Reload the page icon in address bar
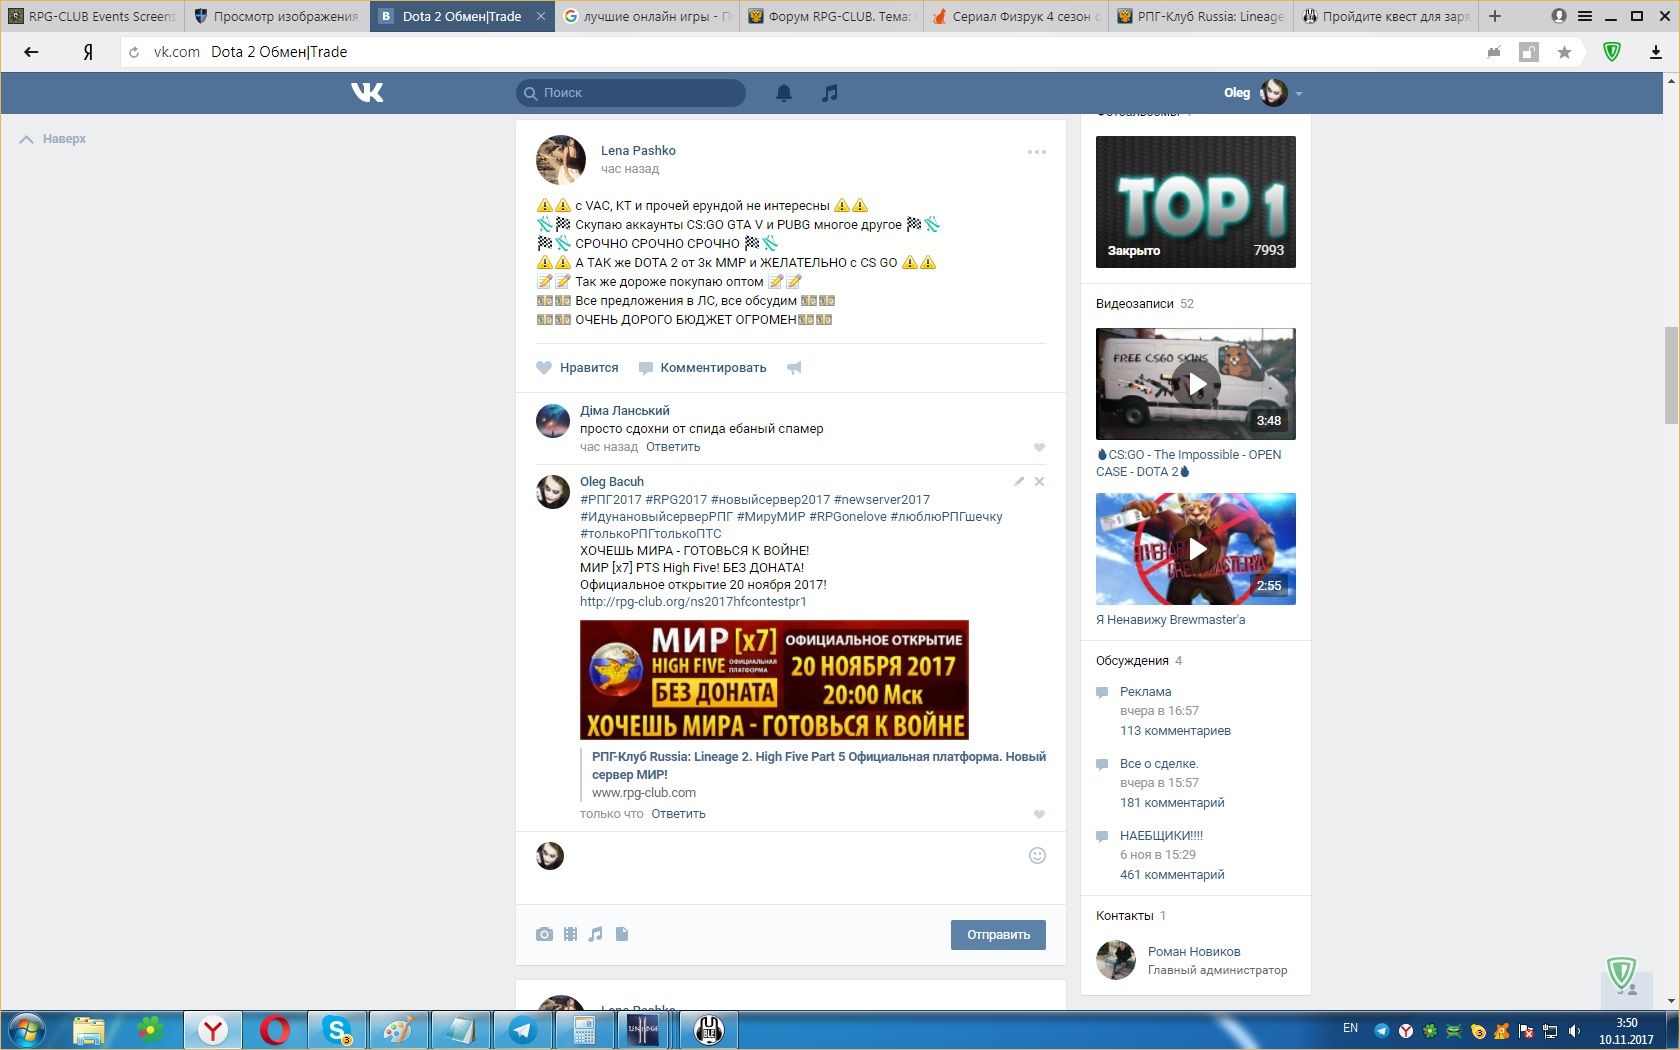1680x1050 pixels. click(x=134, y=52)
